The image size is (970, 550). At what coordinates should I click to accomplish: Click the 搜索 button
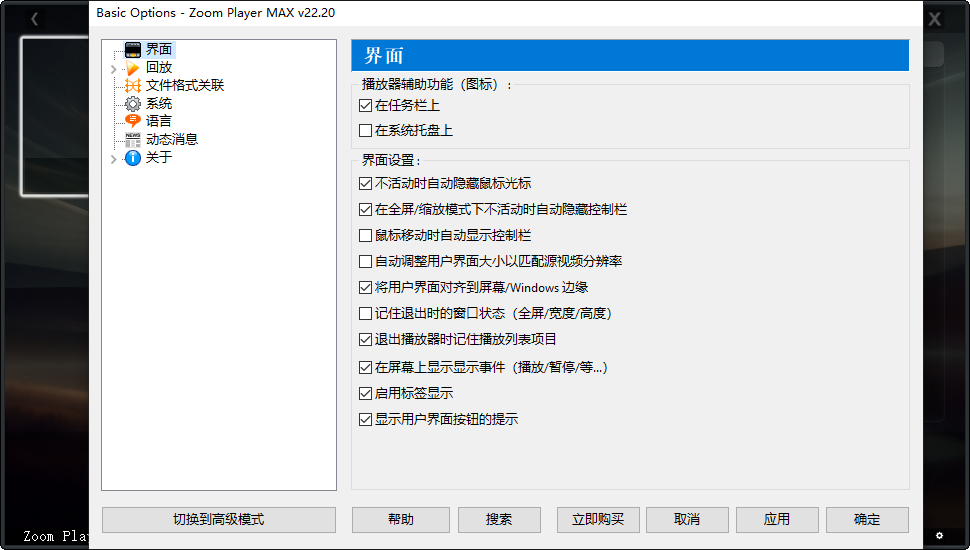pos(499,520)
